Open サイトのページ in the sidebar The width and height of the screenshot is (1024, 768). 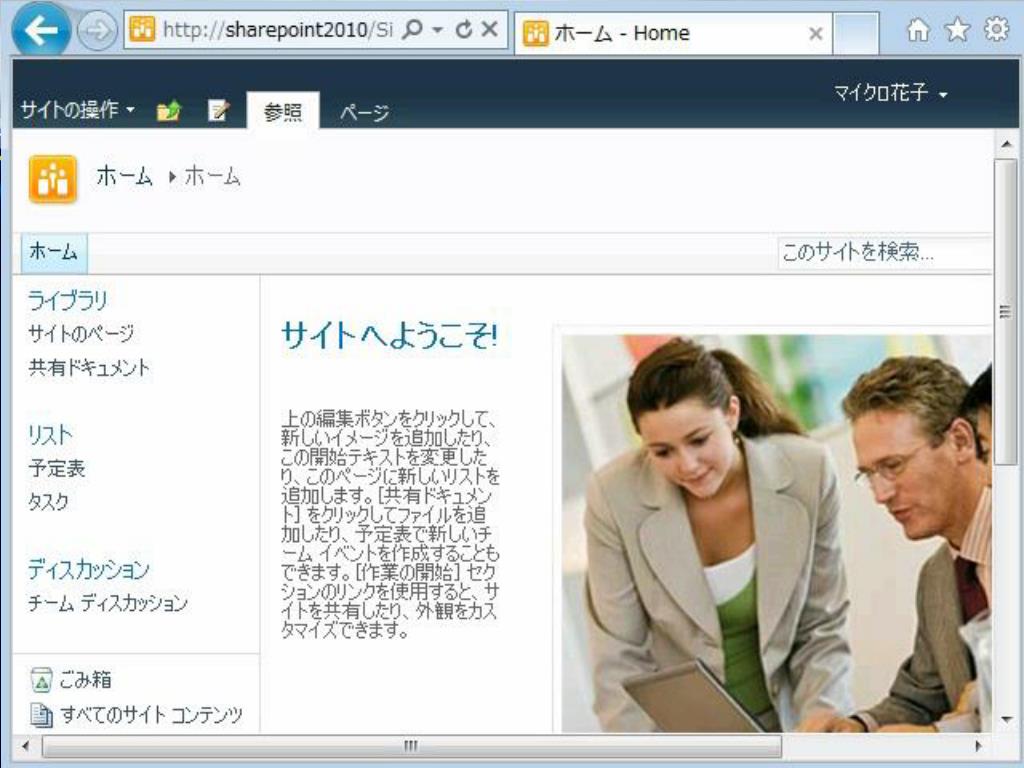[81, 334]
